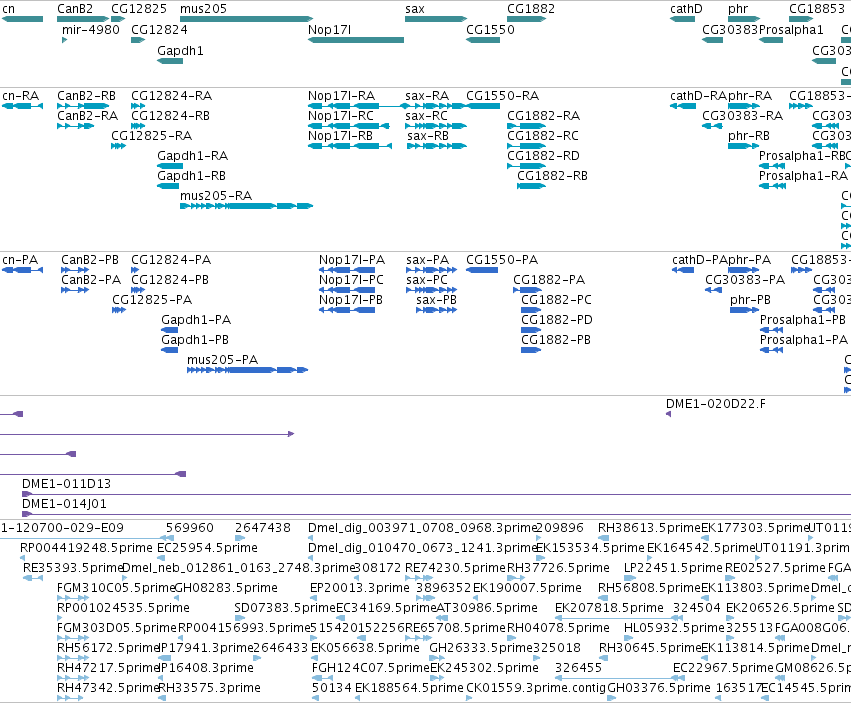Click the RP004419248.5prime EST label
The image size is (851, 703).
pyautogui.click(x=86, y=548)
